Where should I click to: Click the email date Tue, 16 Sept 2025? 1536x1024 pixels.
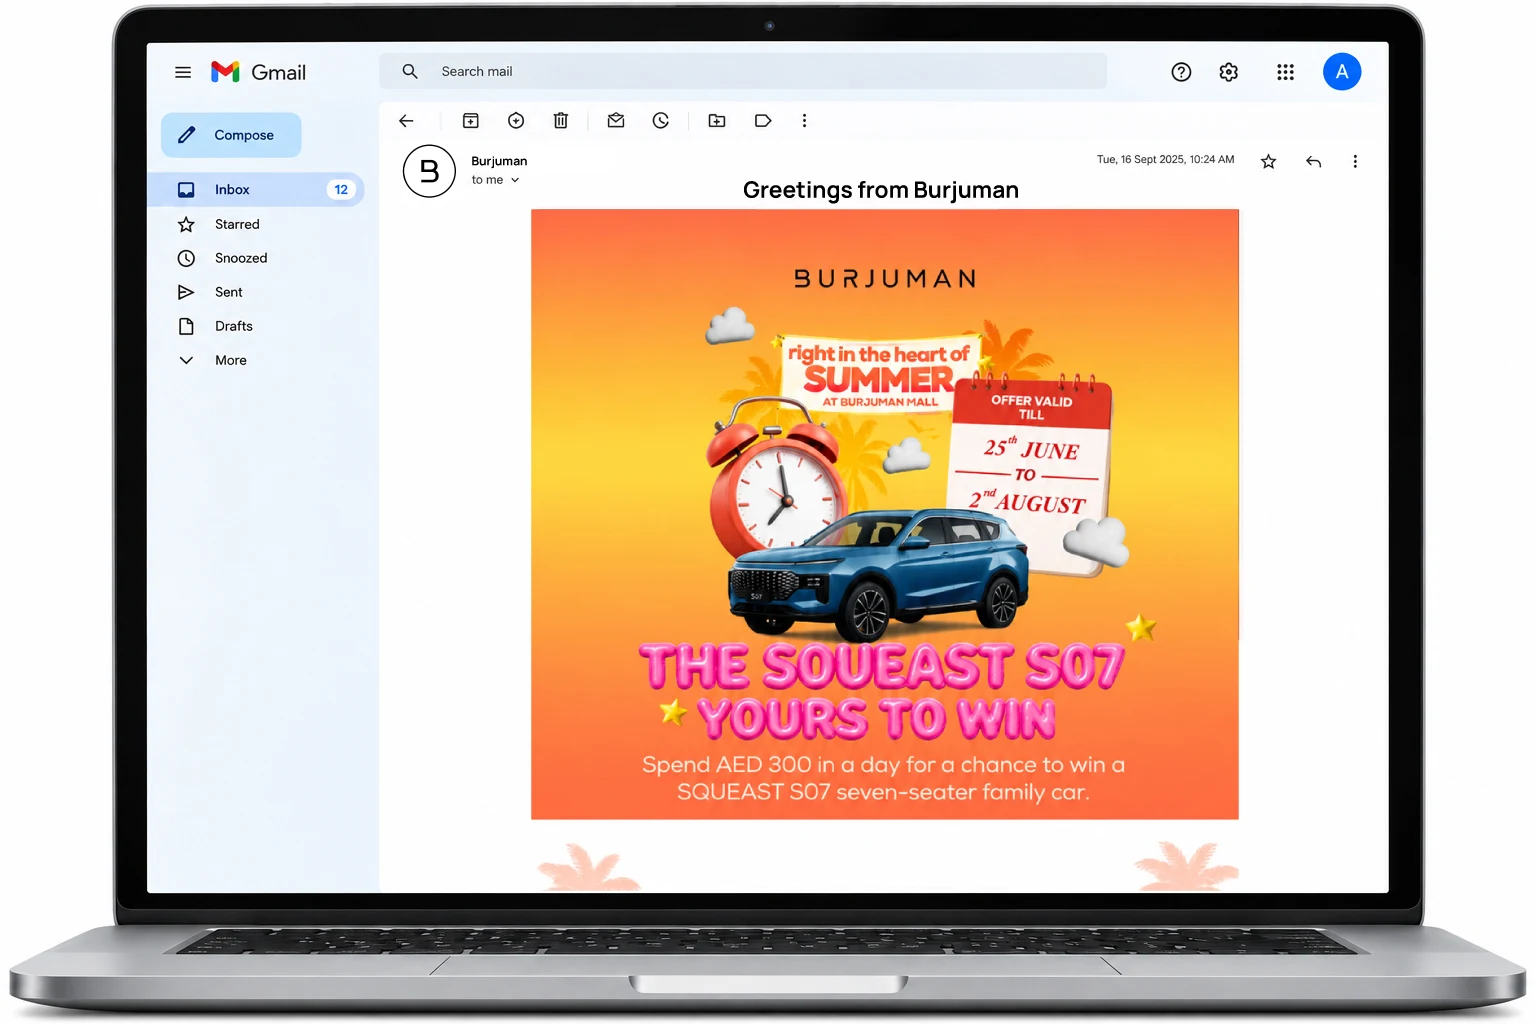point(1166,159)
